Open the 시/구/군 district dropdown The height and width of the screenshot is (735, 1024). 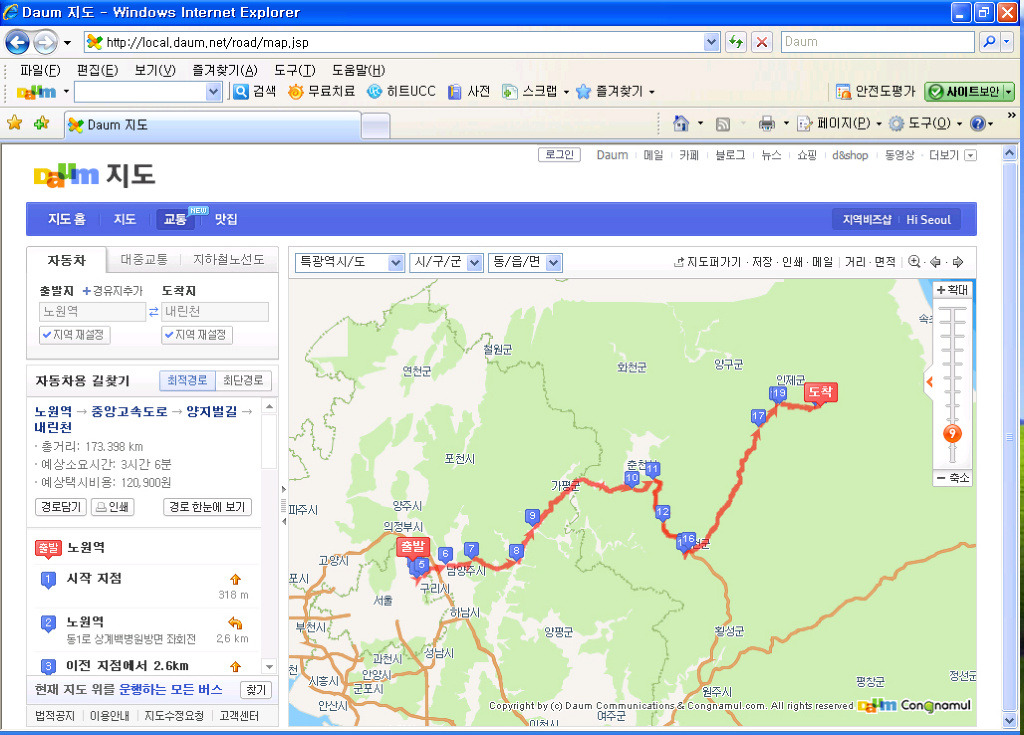pyautogui.click(x=446, y=263)
